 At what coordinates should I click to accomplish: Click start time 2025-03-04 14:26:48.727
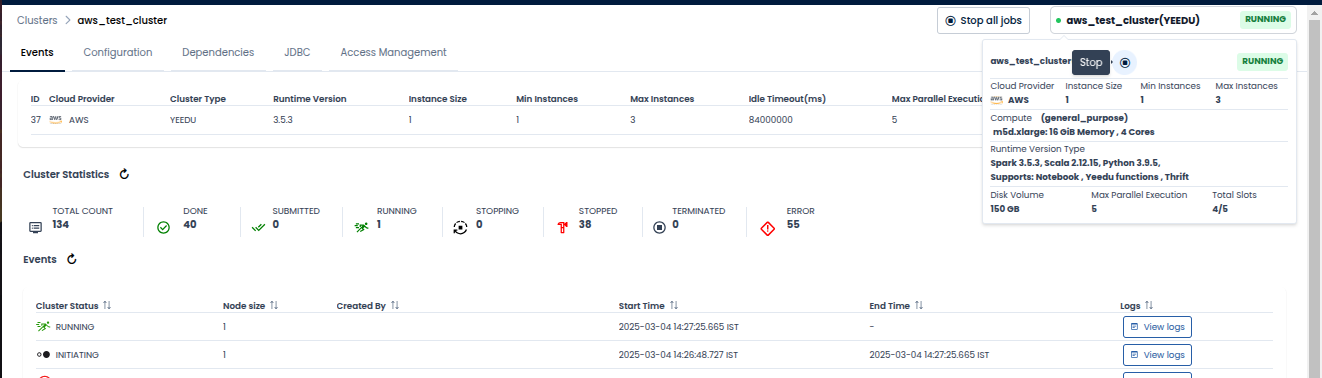679,355
